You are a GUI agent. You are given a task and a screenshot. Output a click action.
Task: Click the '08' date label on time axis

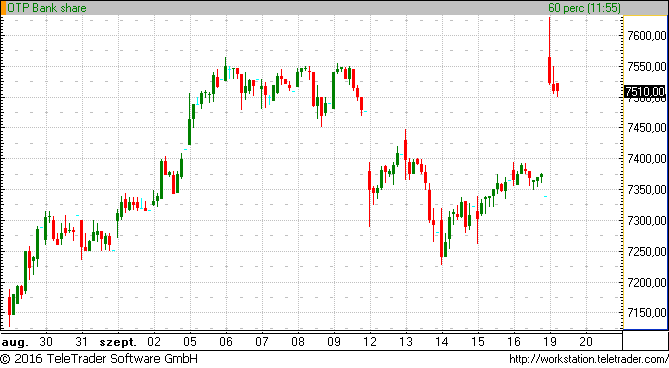[x=298, y=342]
